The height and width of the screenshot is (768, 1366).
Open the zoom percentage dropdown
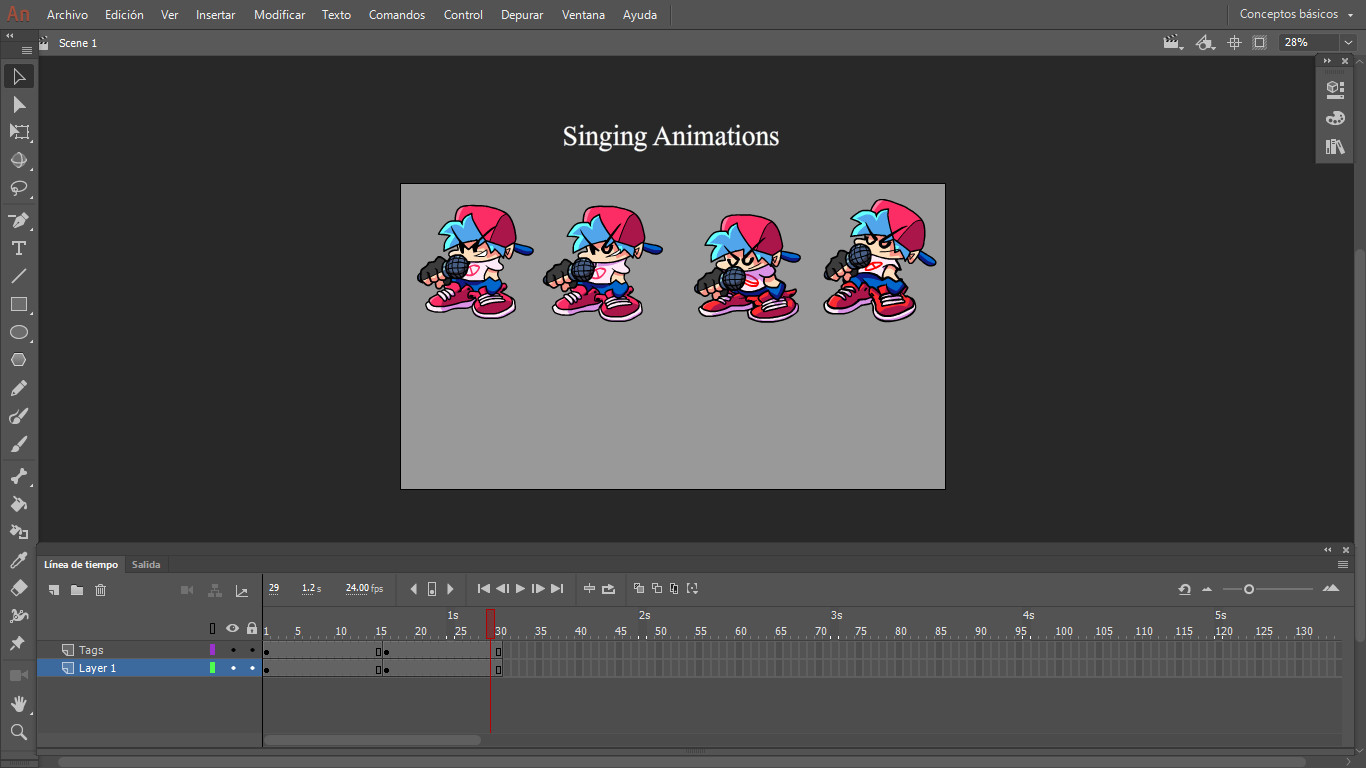click(1347, 42)
